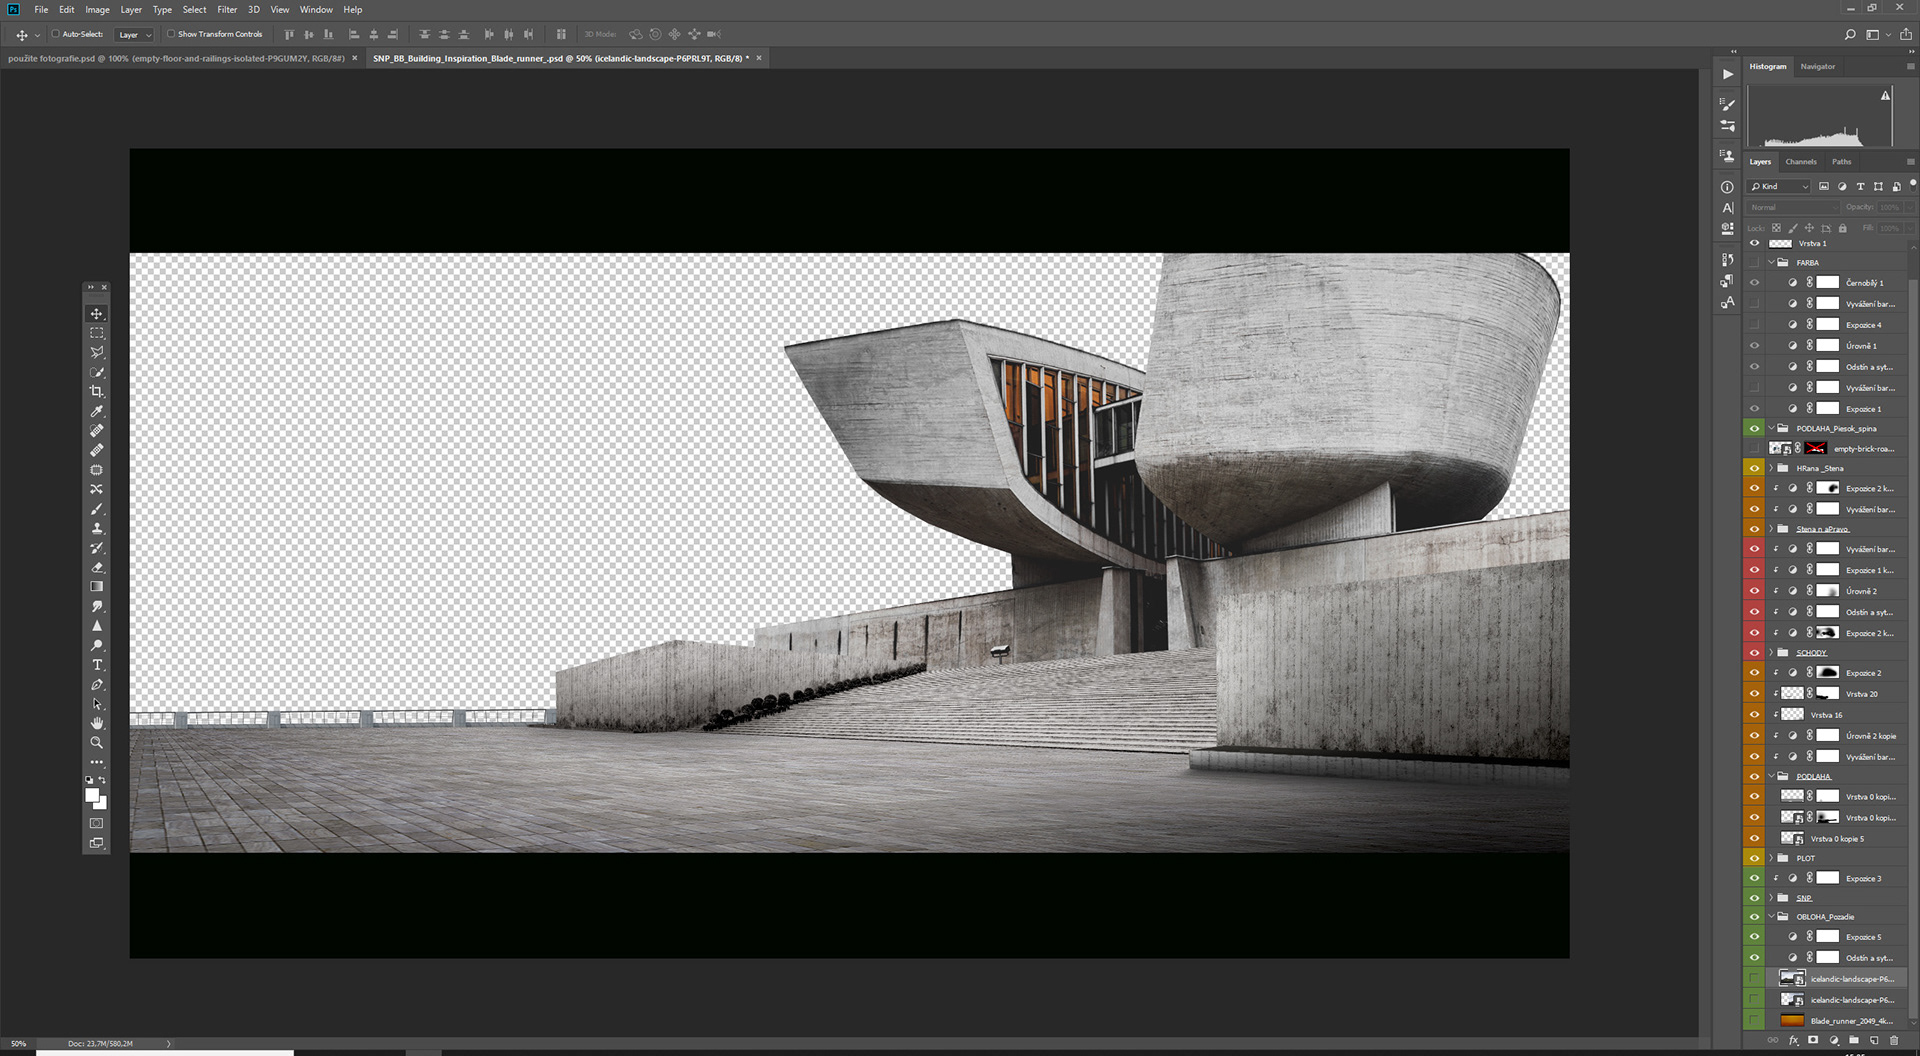Open the Layers panel options menu
Image resolution: width=1920 pixels, height=1056 pixels.
[1910, 162]
